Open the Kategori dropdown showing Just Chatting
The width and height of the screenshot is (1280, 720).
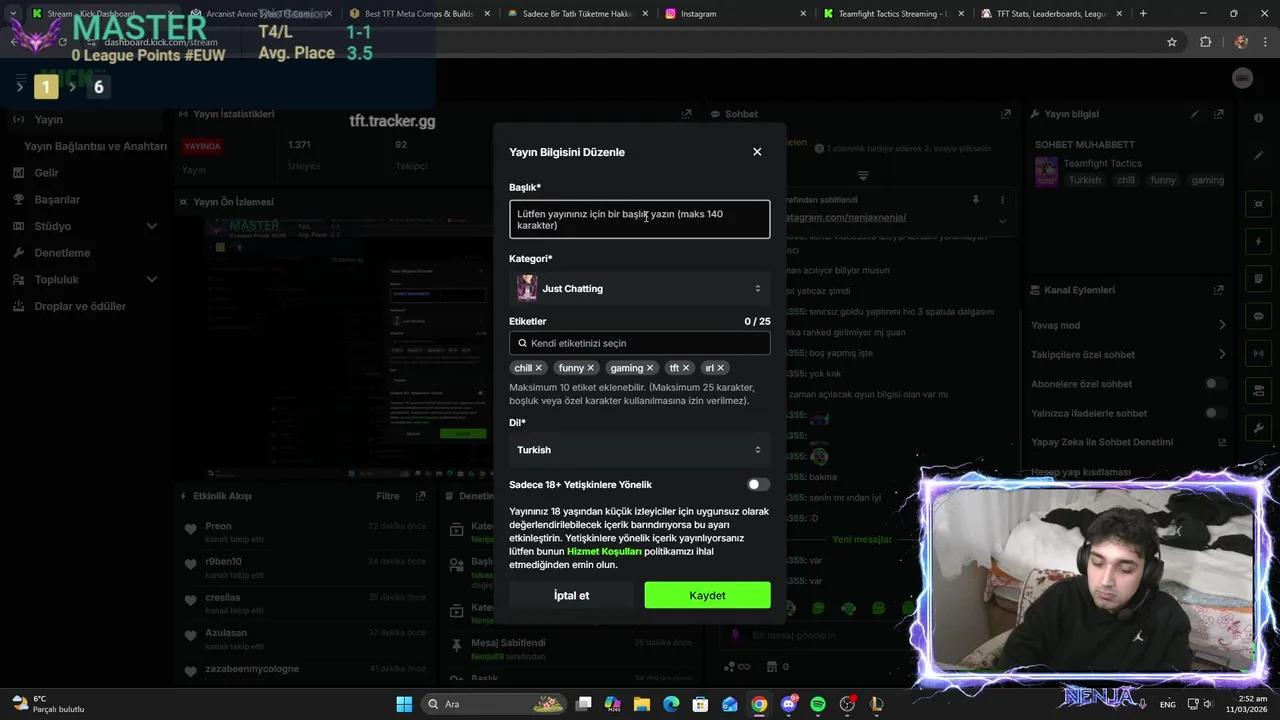click(640, 288)
